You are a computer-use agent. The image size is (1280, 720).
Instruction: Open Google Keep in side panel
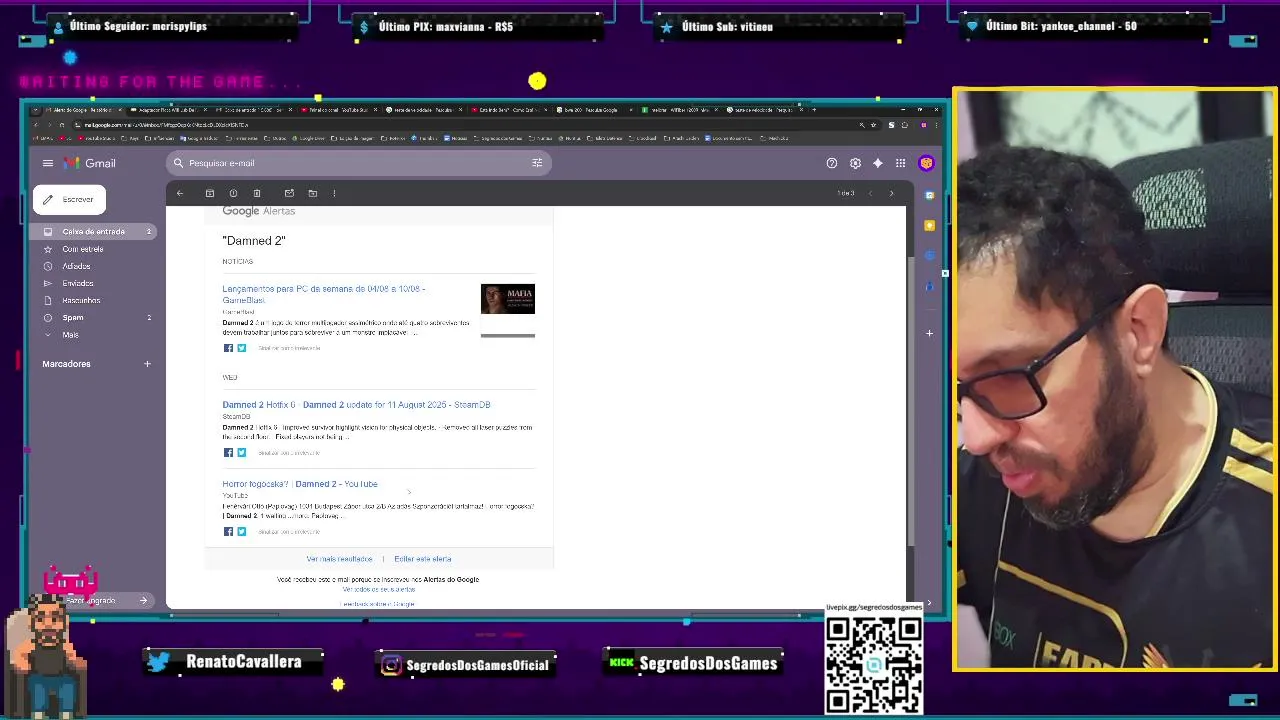point(929,225)
